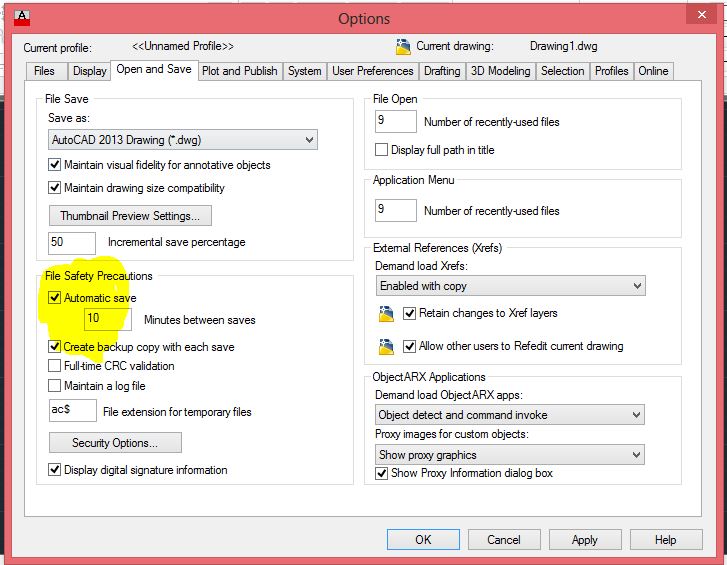The width and height of the screenshot is (727, 565).
Task: Enable Maintain a log file
Action: coord(55,386)
